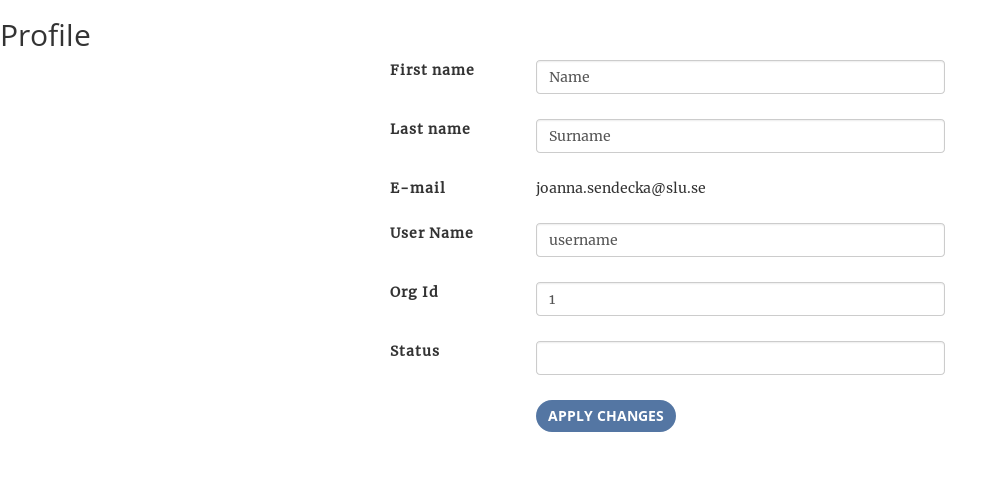
Task: Click the Org Id input field
Action: [x=740, y=299]
